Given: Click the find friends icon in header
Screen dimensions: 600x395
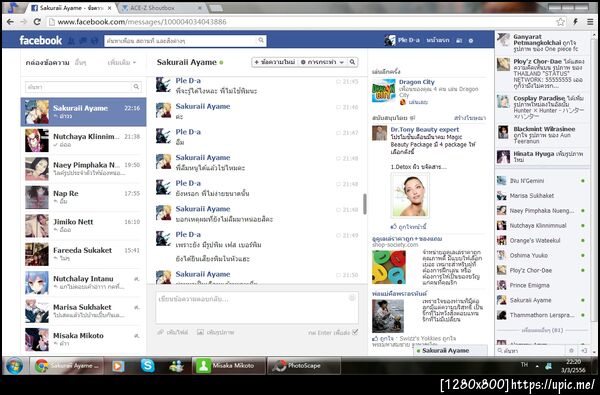Looking at the screenshot, I should [459, 40].
